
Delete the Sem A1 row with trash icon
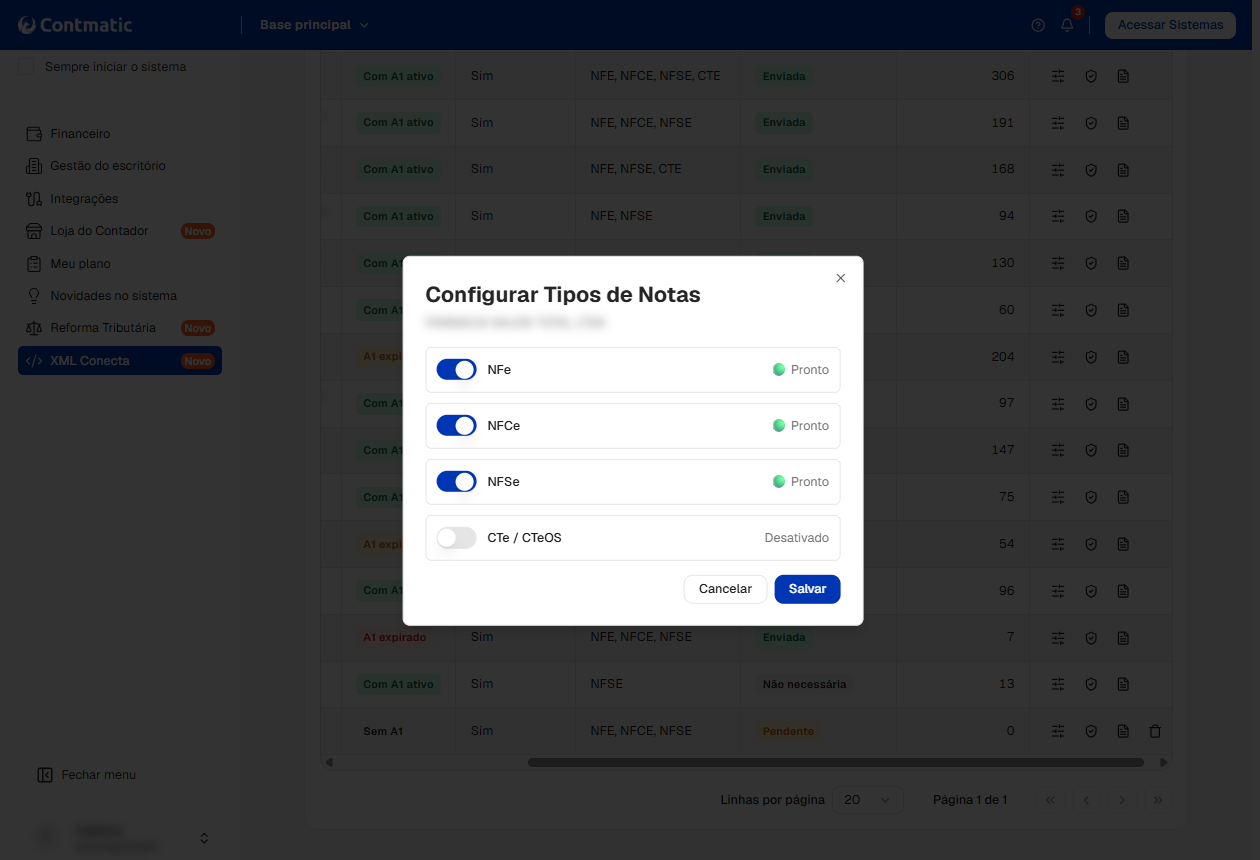point(1155,731)
